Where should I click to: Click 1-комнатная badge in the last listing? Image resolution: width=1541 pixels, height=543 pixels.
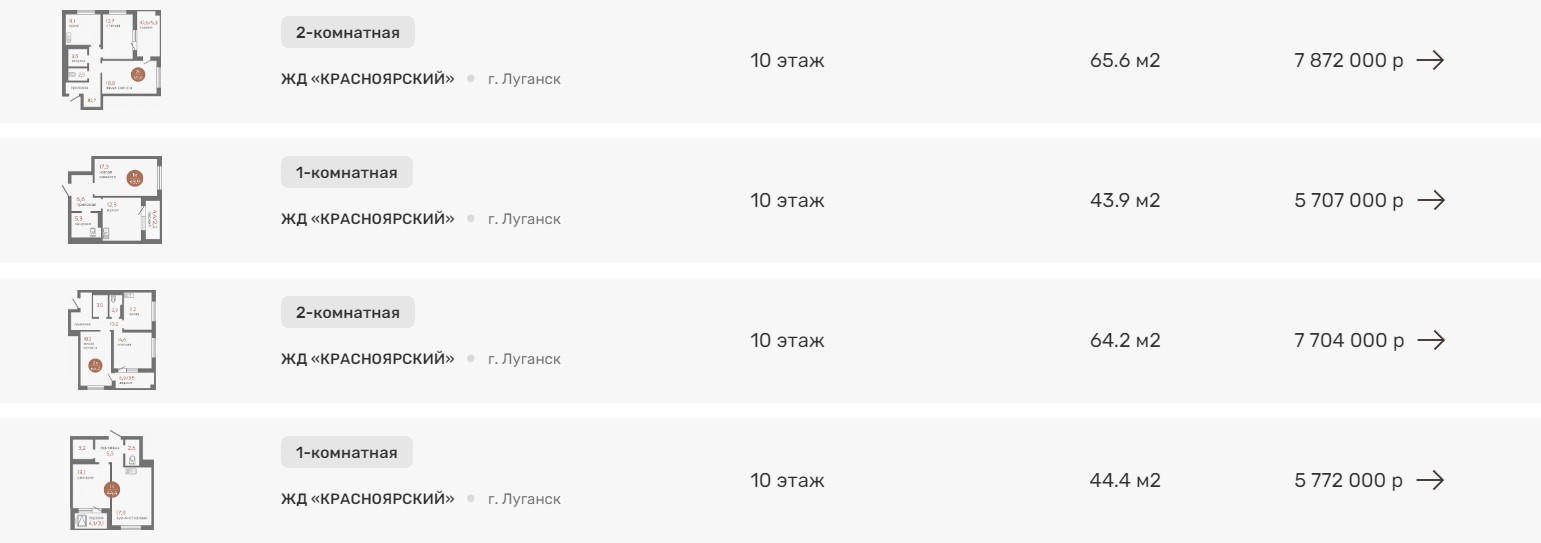(347, 453)
